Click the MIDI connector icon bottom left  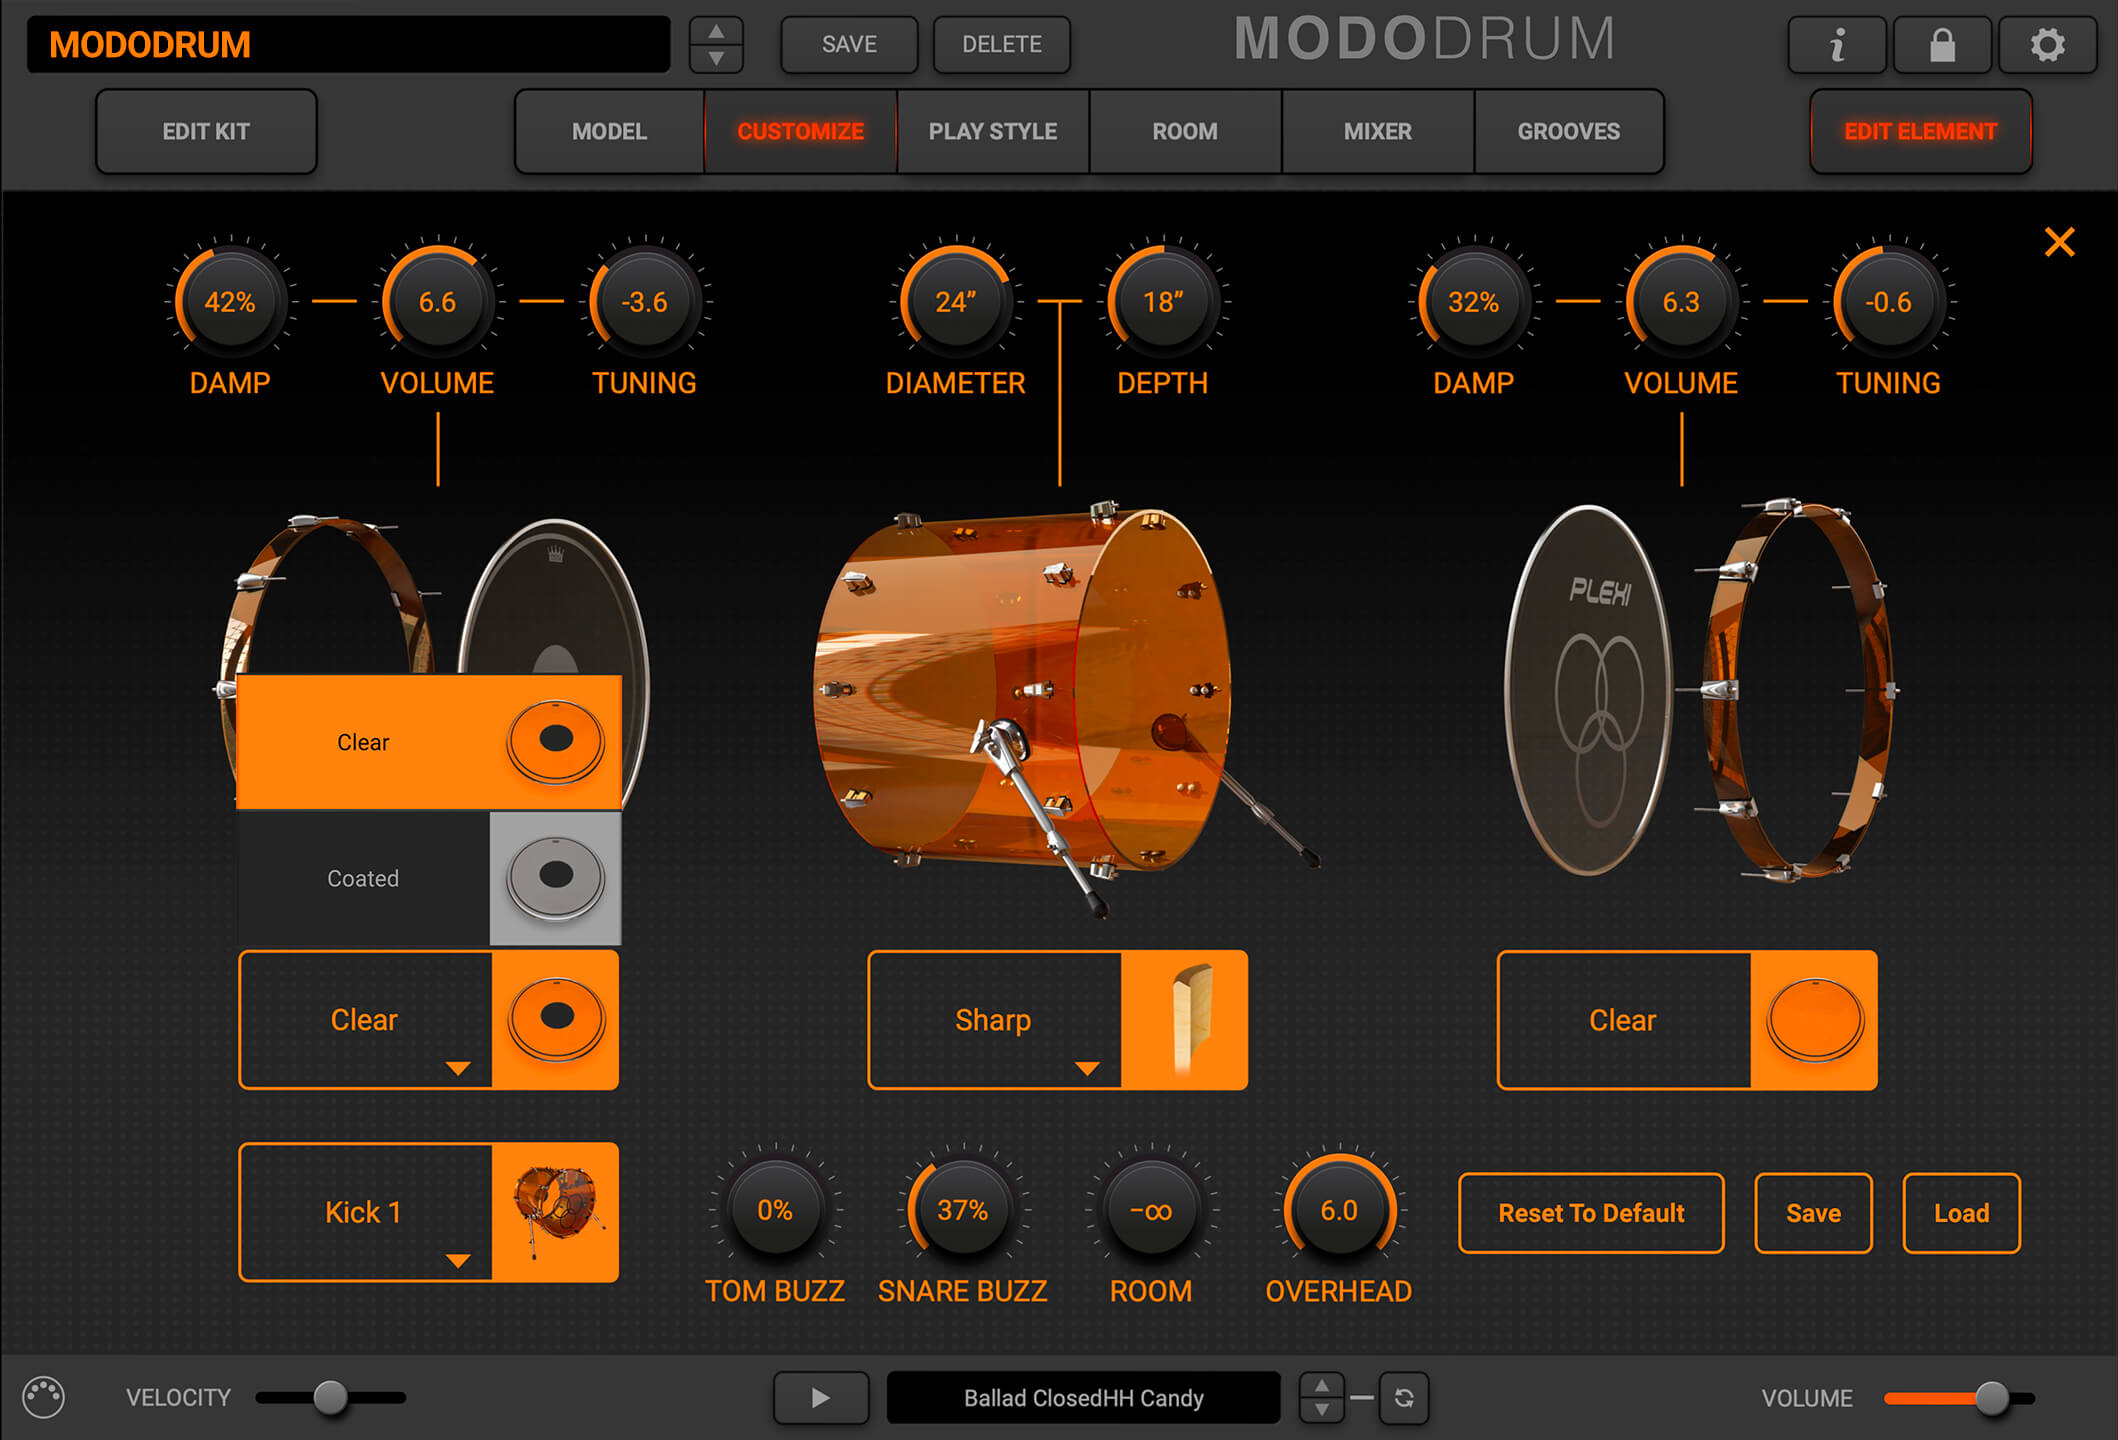tap(44, 1397)
